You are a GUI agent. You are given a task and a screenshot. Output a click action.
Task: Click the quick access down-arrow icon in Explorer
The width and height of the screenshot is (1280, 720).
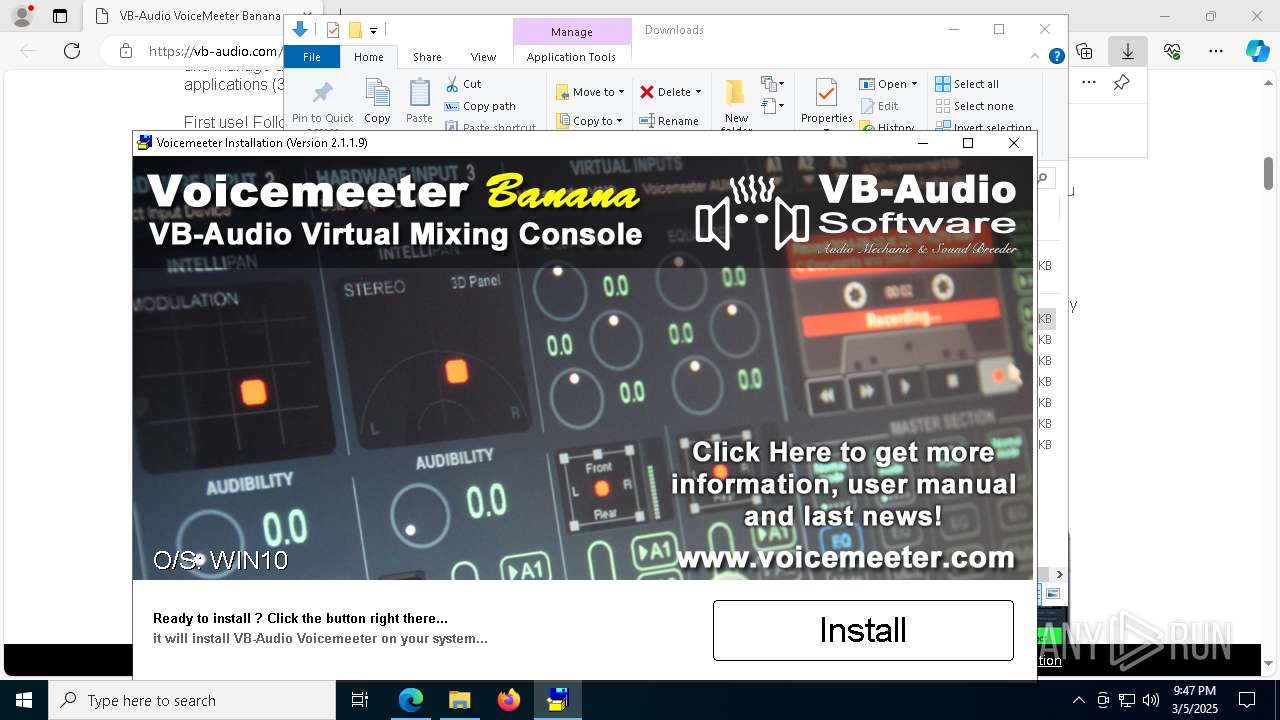point(299,30)
